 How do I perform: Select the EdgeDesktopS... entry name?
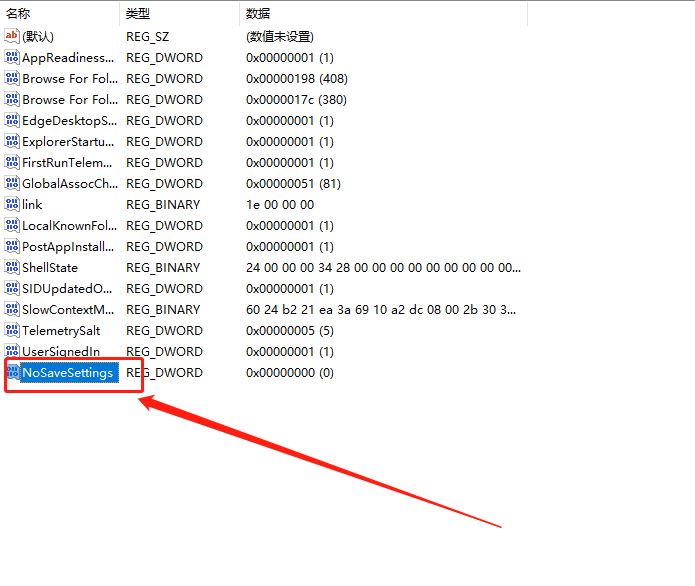tap(70, 121)
